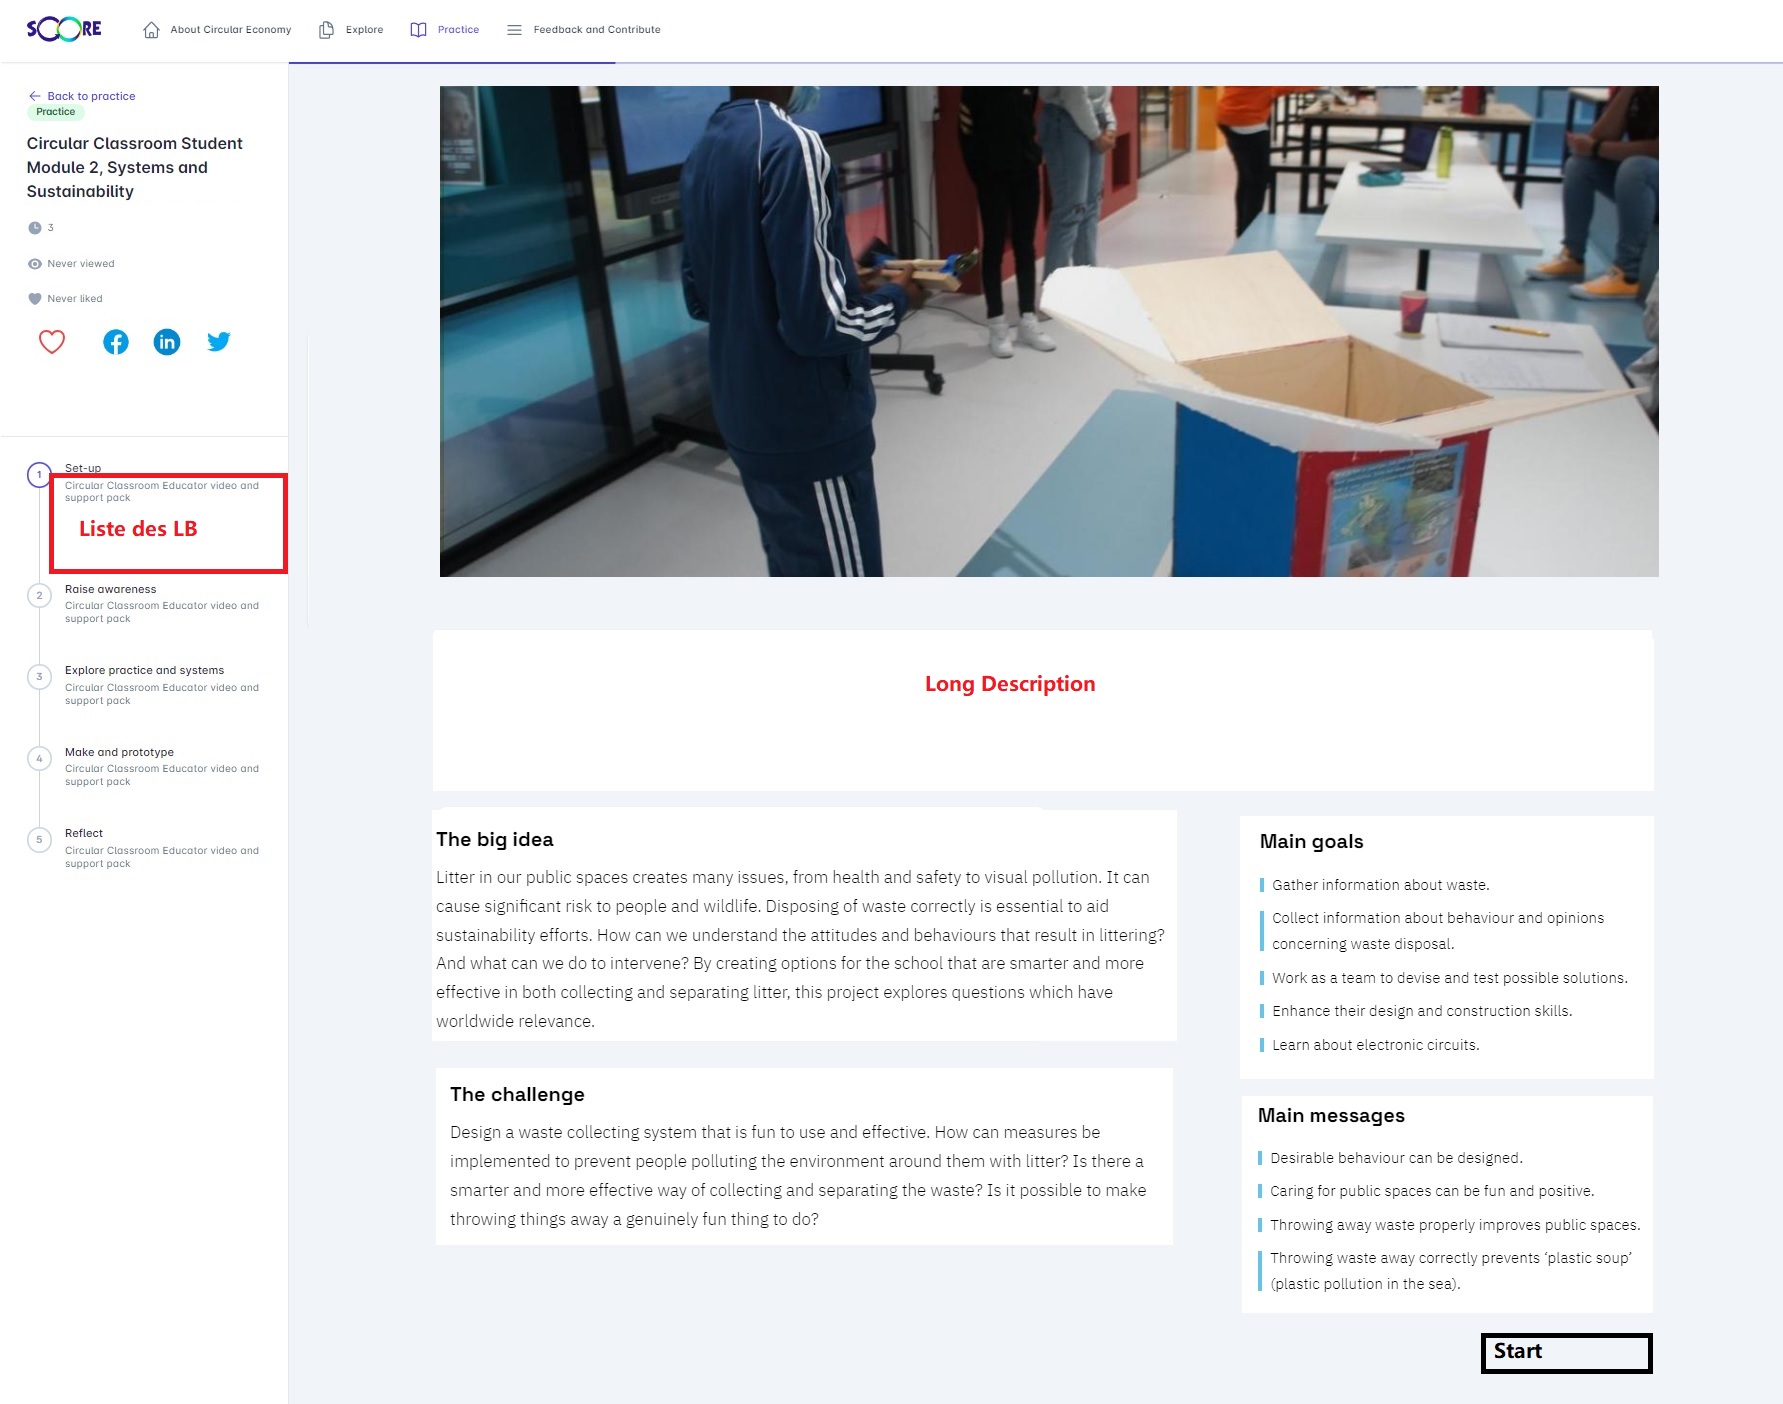Screen dimensions: 1783x1404
Task: Select step 2 Raise awareness
Action: [x=110, y=590]
